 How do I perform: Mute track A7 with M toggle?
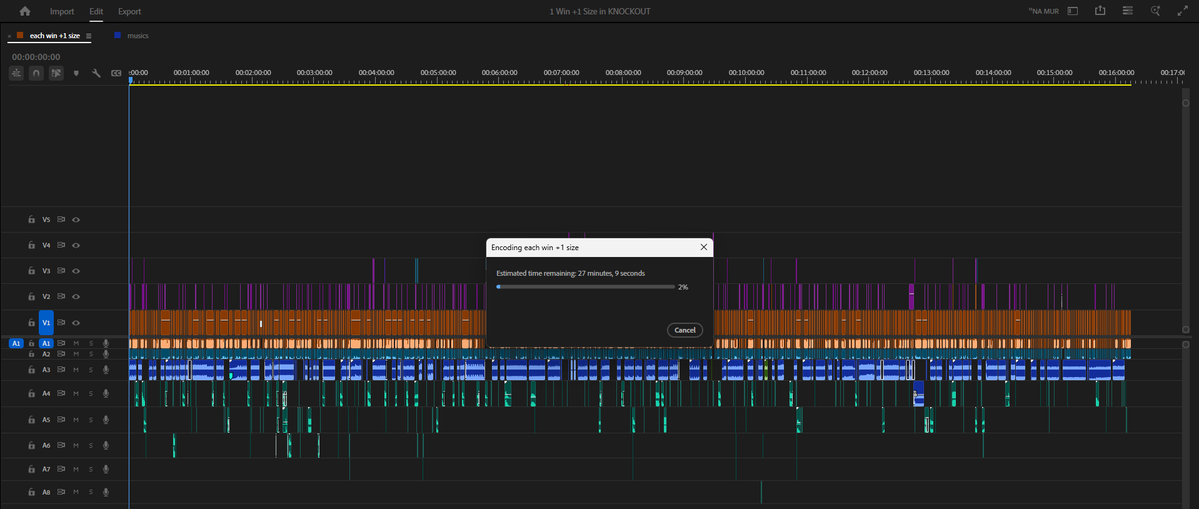tap(76, 469)
